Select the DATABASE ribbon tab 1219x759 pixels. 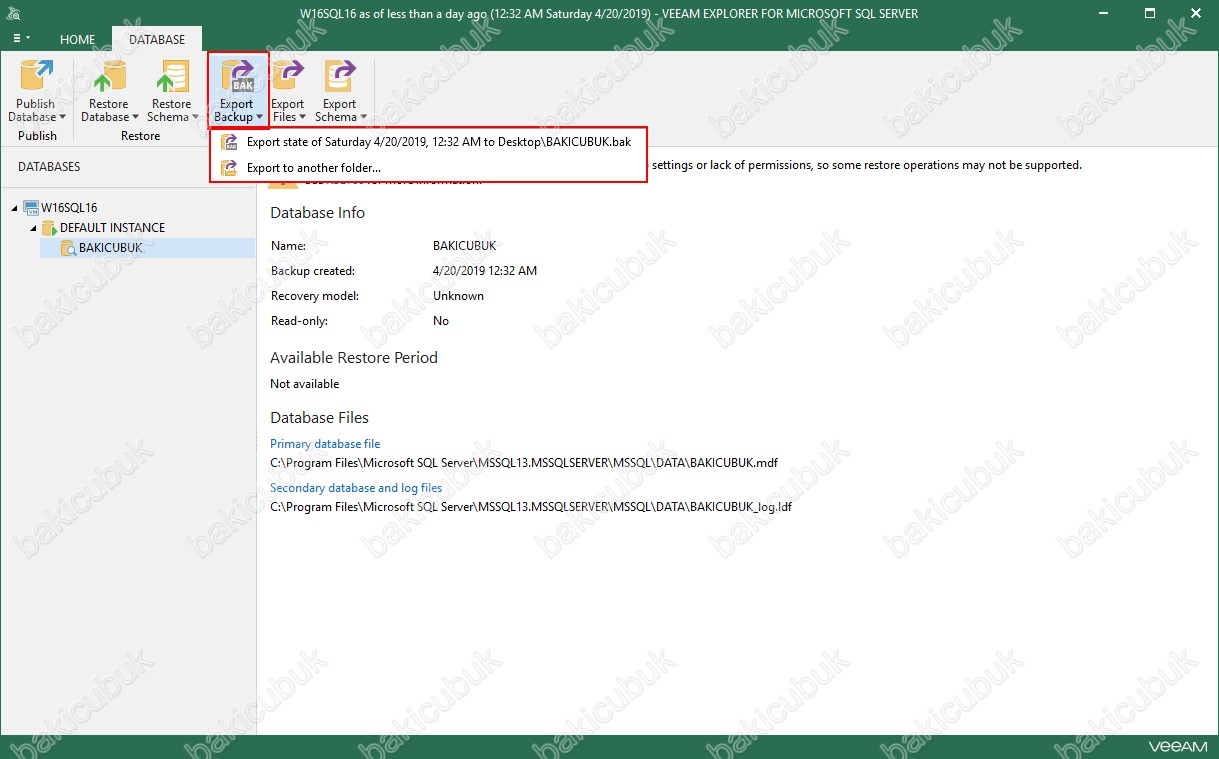[157, 40]
